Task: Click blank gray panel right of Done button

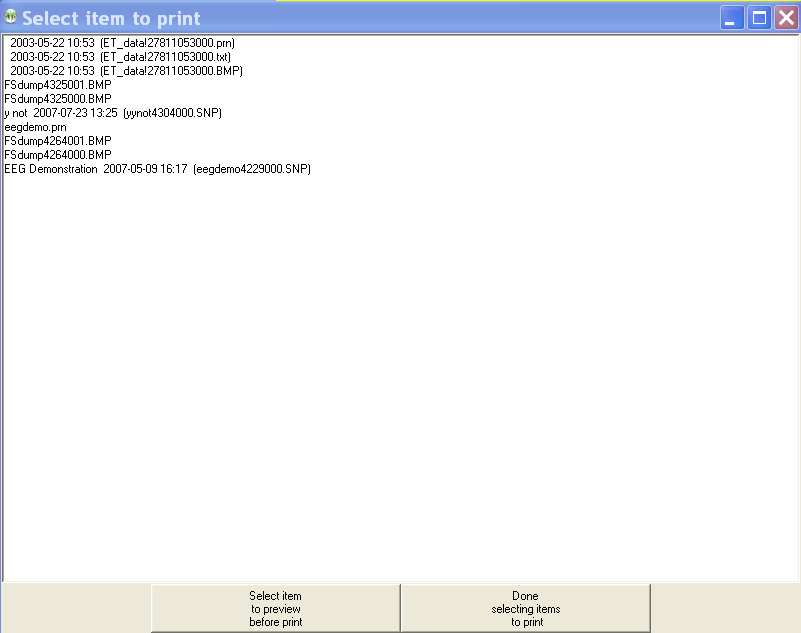Action: pyautogui.click(x=725, y=608)
